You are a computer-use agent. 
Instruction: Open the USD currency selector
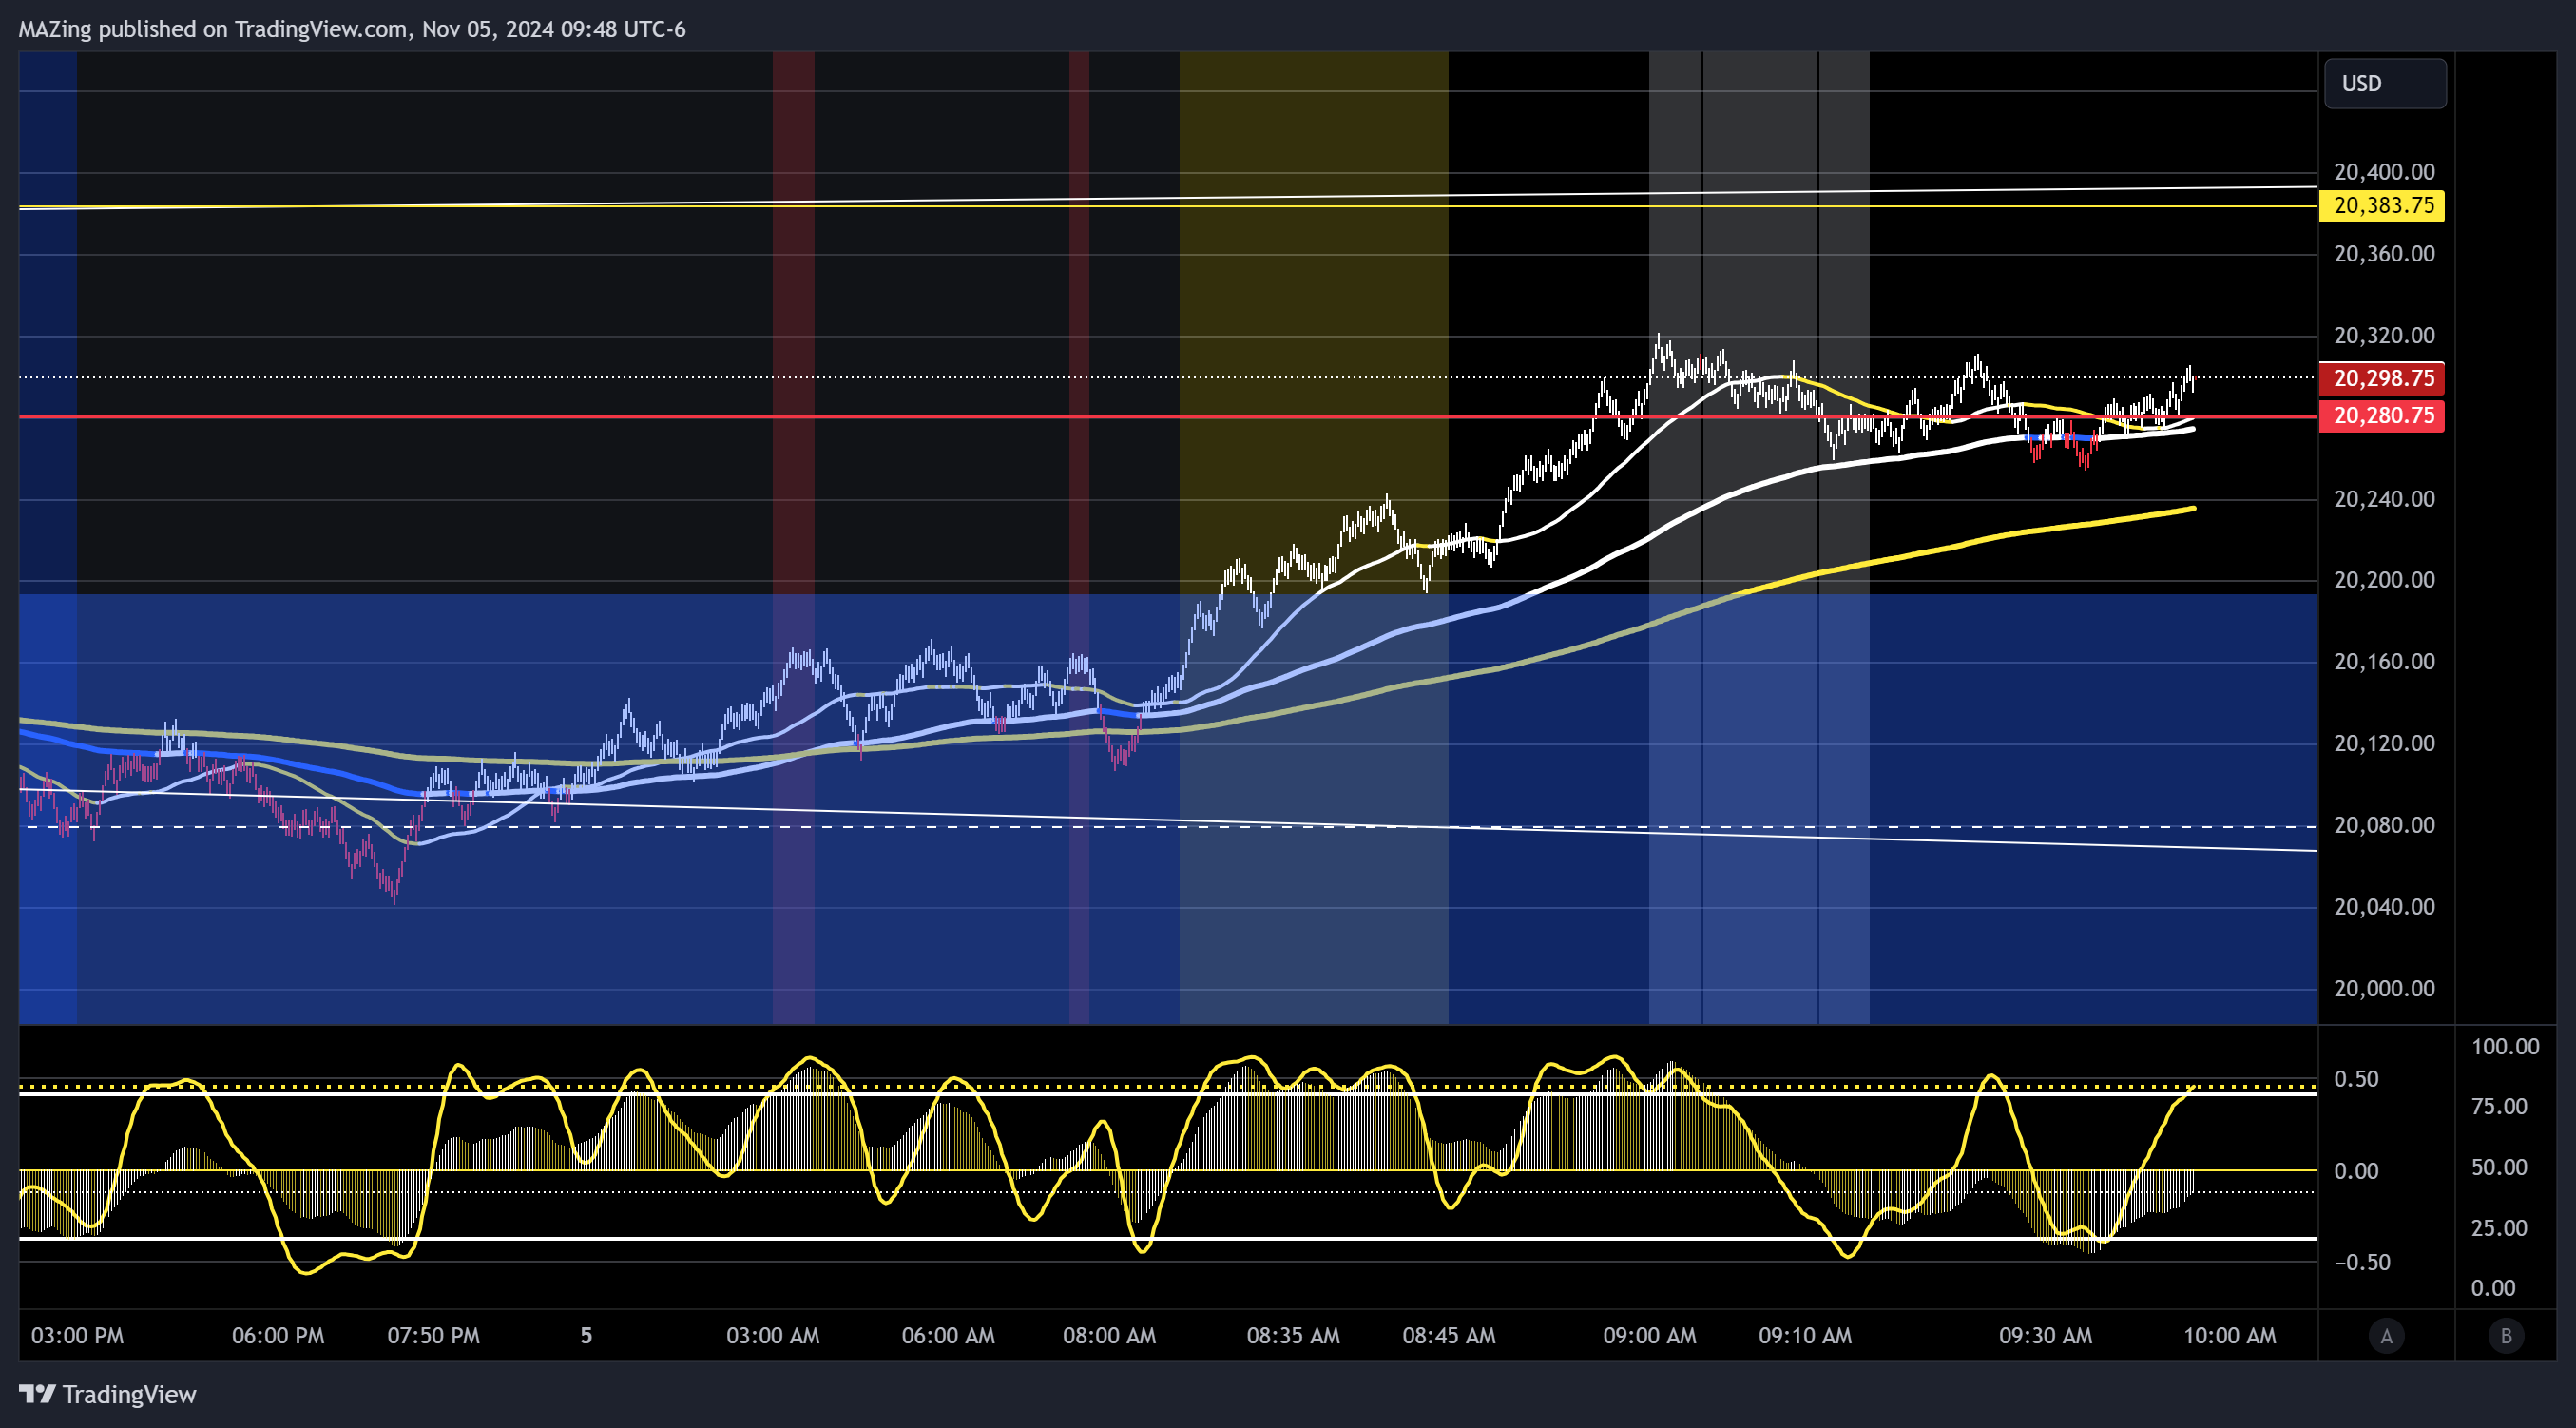2385,83
